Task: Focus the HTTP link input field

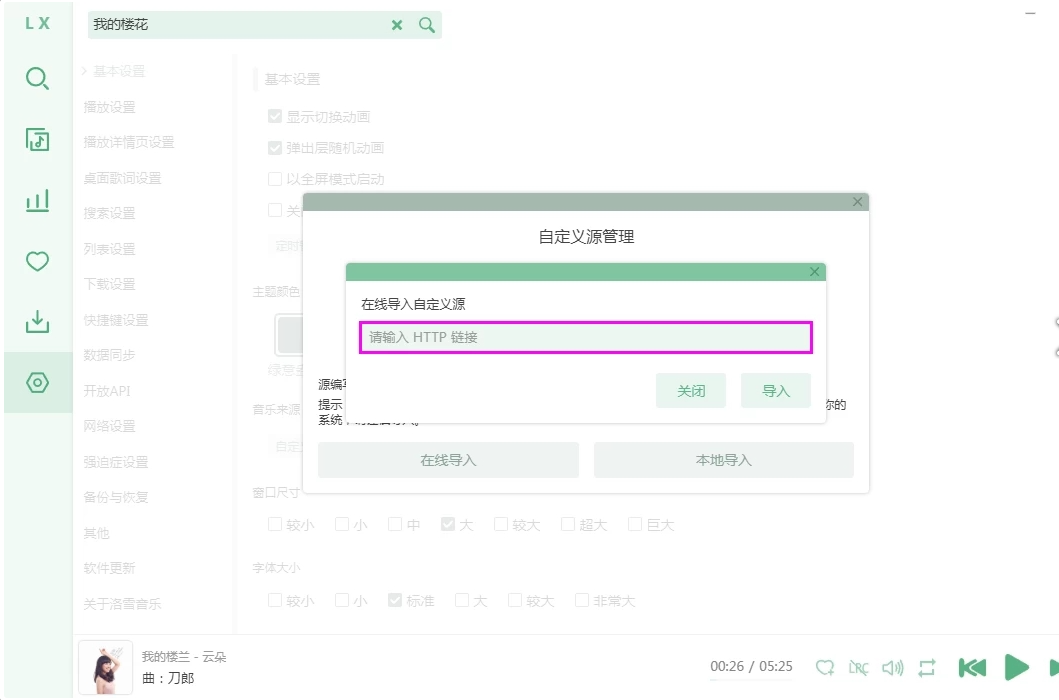Action: coord(585,338)
